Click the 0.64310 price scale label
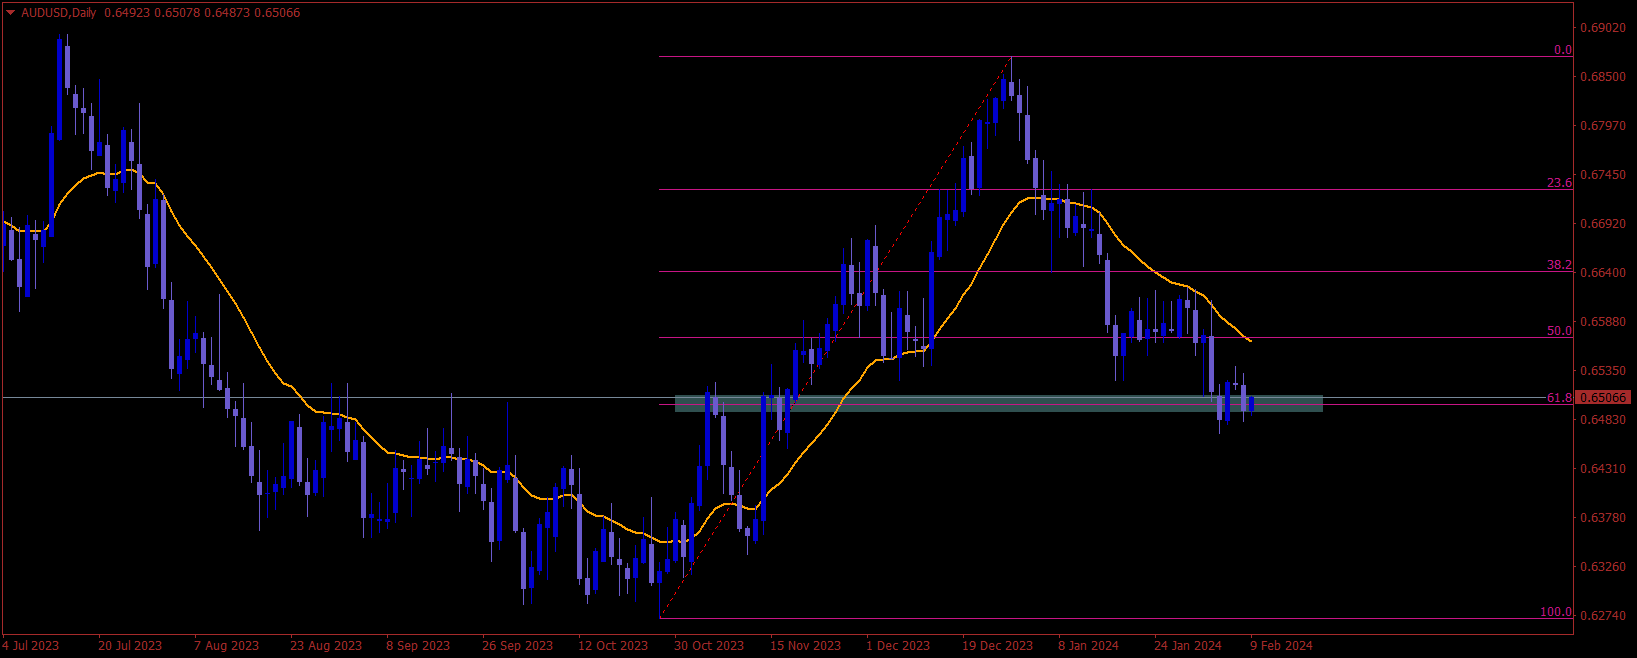The height and width of the screenshot is (658, 1637). point(1603,469)
